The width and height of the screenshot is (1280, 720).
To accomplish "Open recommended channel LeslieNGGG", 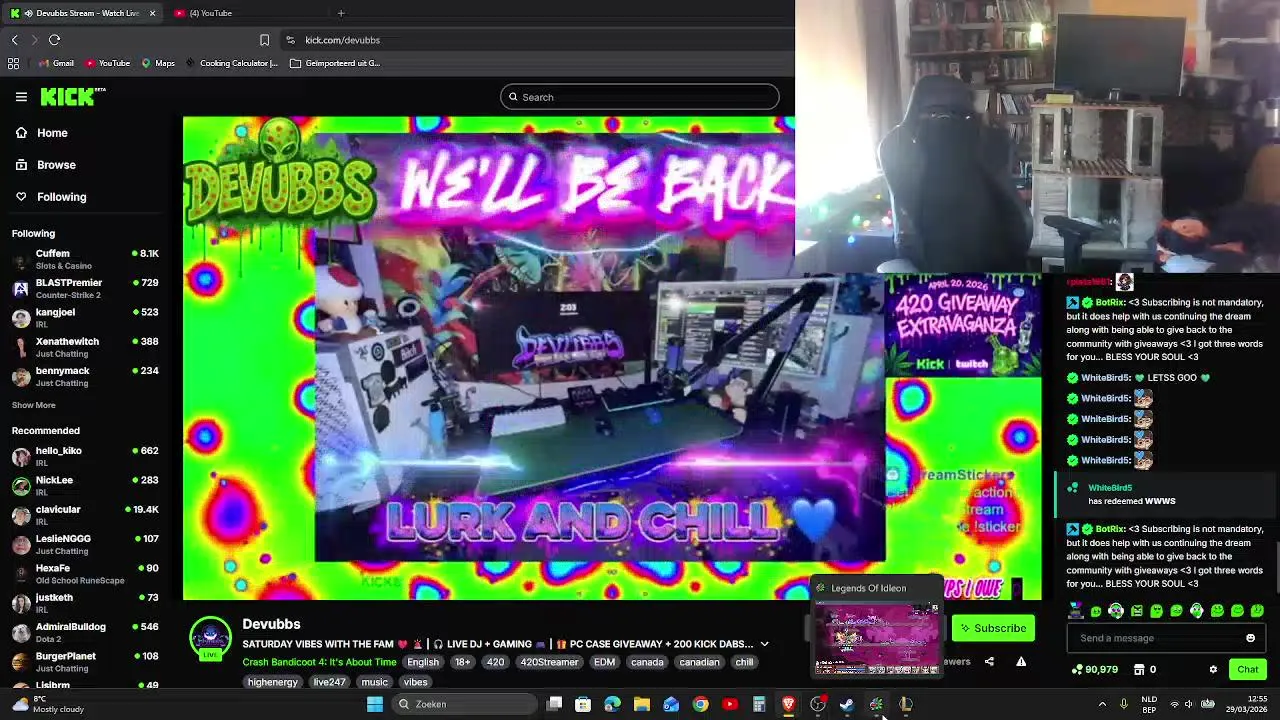I will [86, 544].
